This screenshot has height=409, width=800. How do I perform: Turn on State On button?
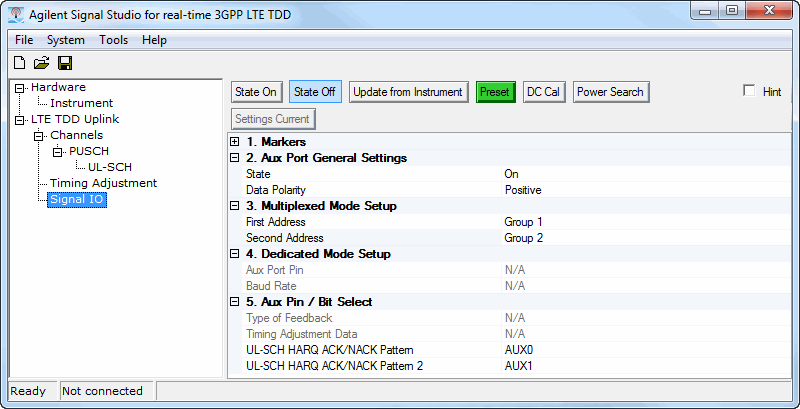pyautogui.click(x=256, y=92)
